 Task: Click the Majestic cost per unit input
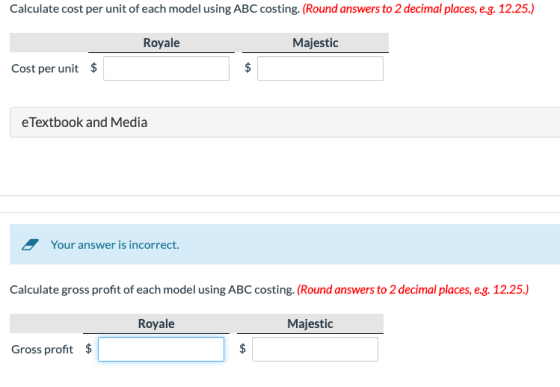click(320, 69)
